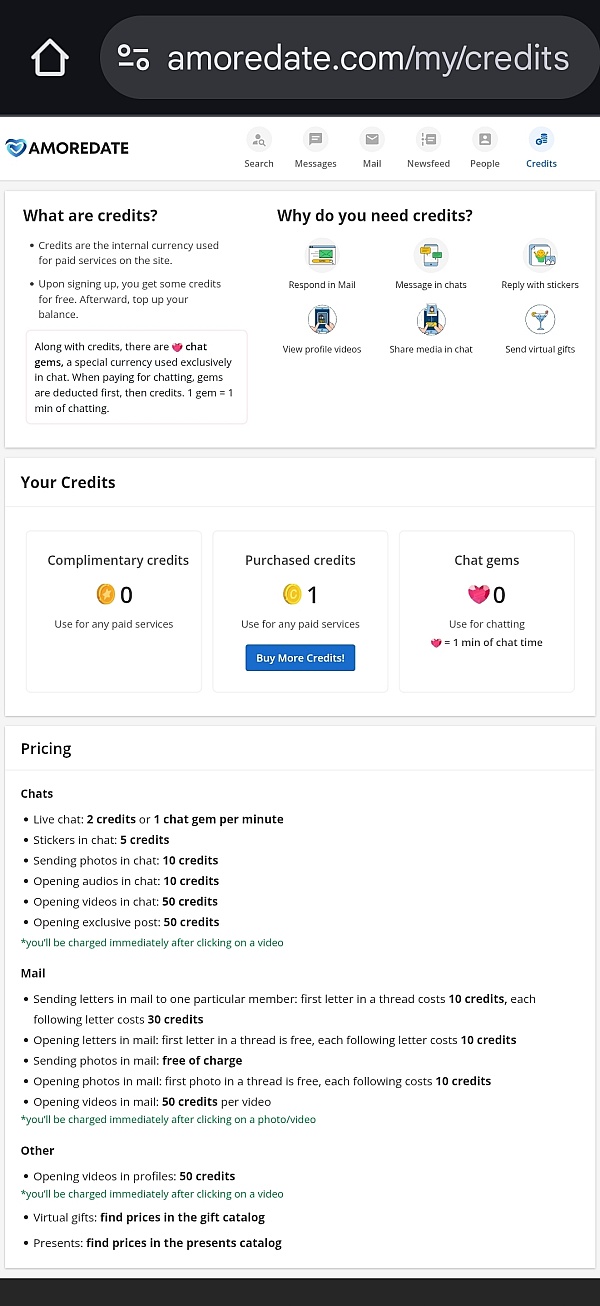Screen dimensions: 600x1306
Task: Click the Search nav icon
Action: tap(259, 140)
